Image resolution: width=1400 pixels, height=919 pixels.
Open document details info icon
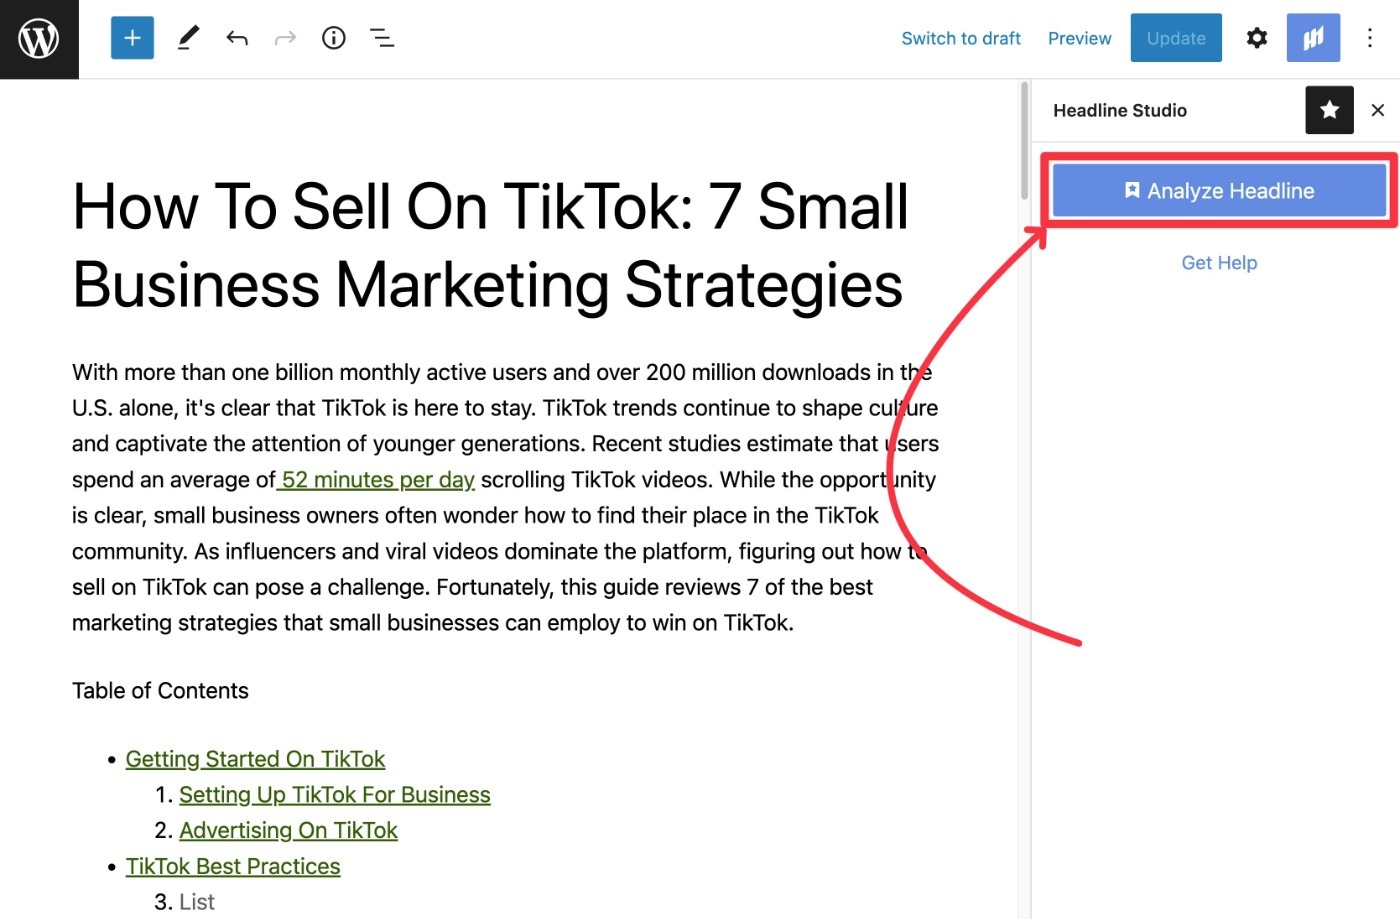[x=334, y=38]
